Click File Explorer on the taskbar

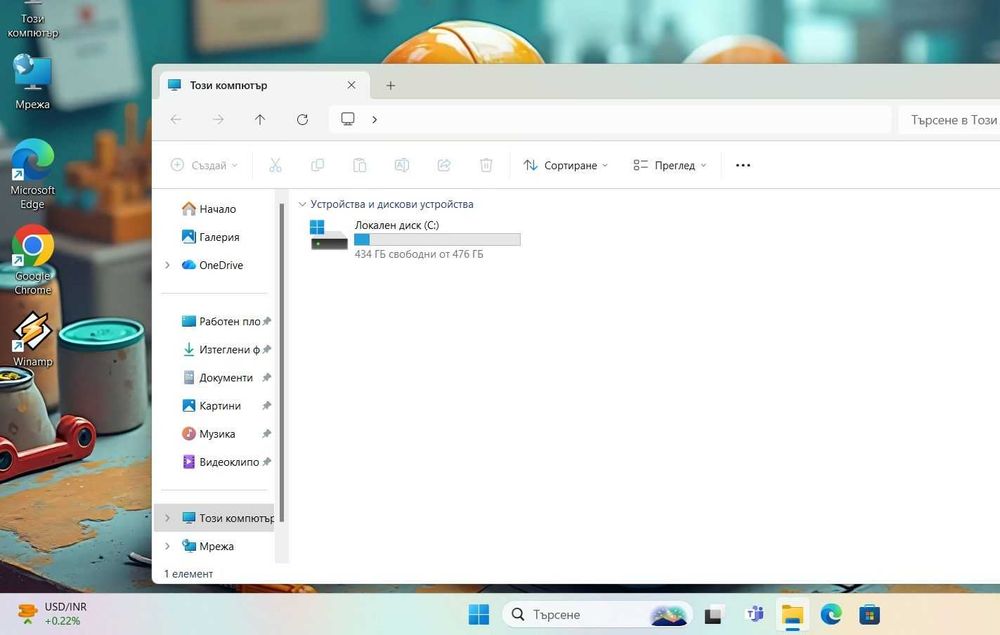793,615
